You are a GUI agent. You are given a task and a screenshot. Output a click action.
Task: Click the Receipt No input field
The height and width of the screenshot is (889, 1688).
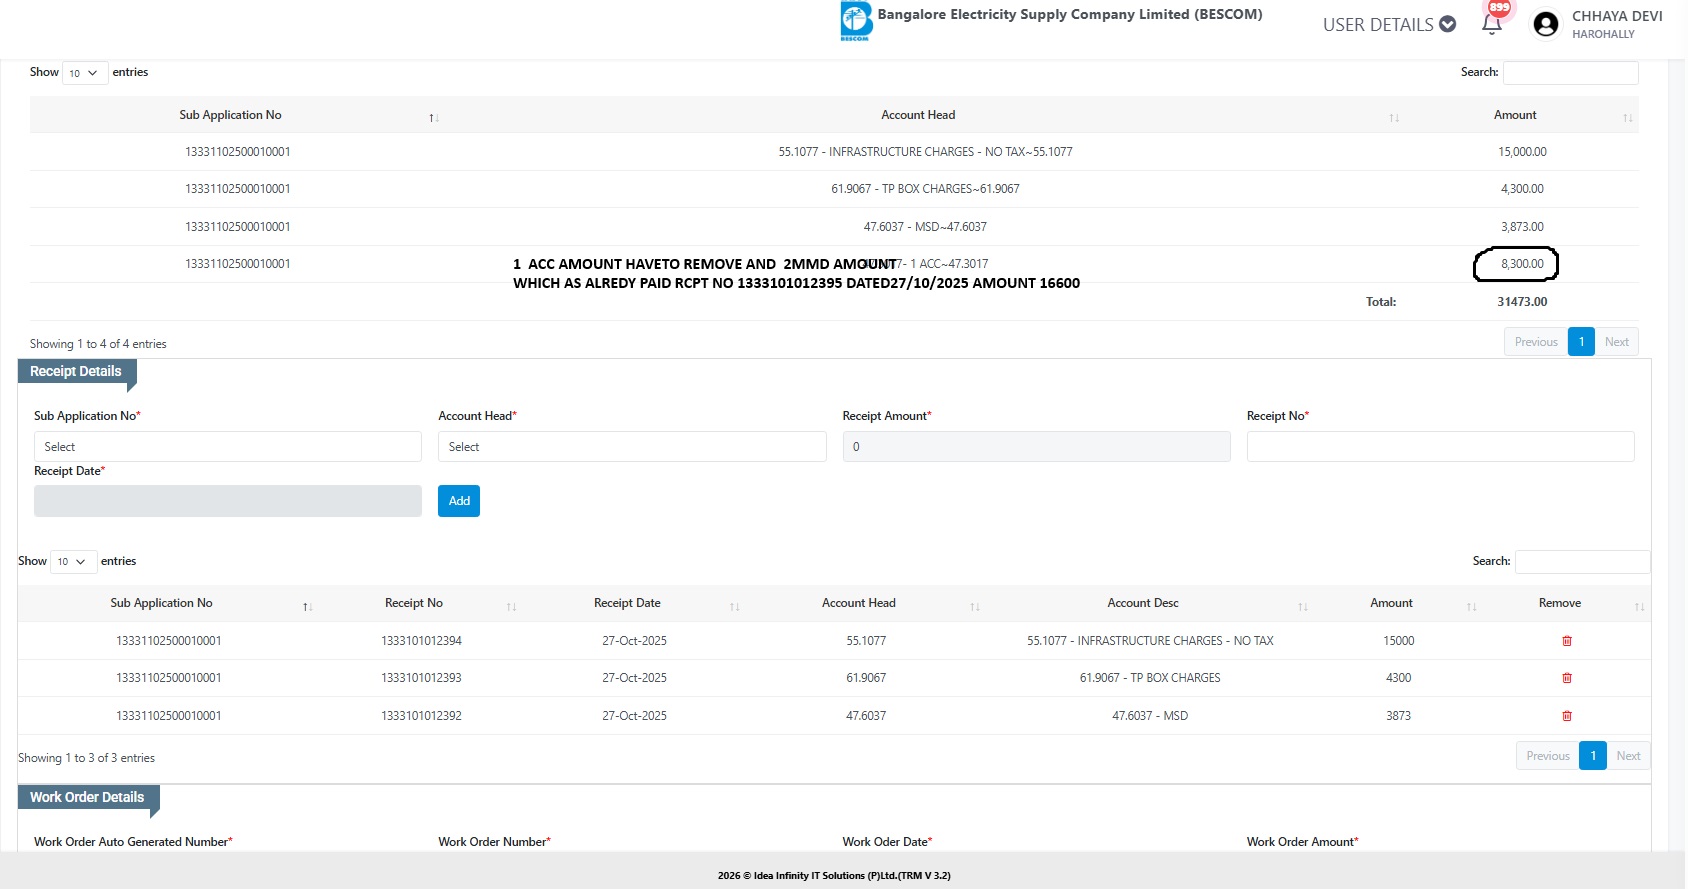(x=1439, y=447)
